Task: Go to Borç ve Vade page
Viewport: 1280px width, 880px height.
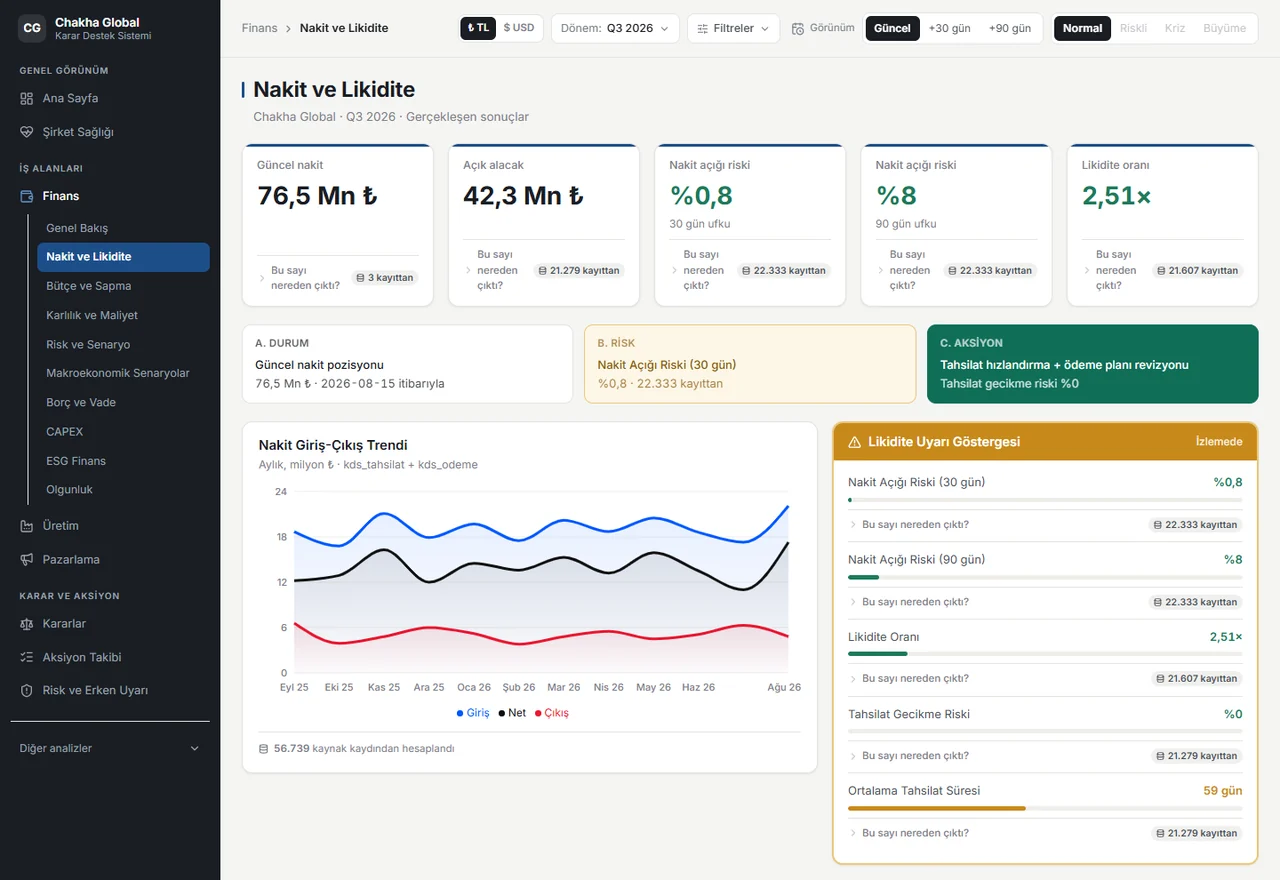Action: point(123,402)
